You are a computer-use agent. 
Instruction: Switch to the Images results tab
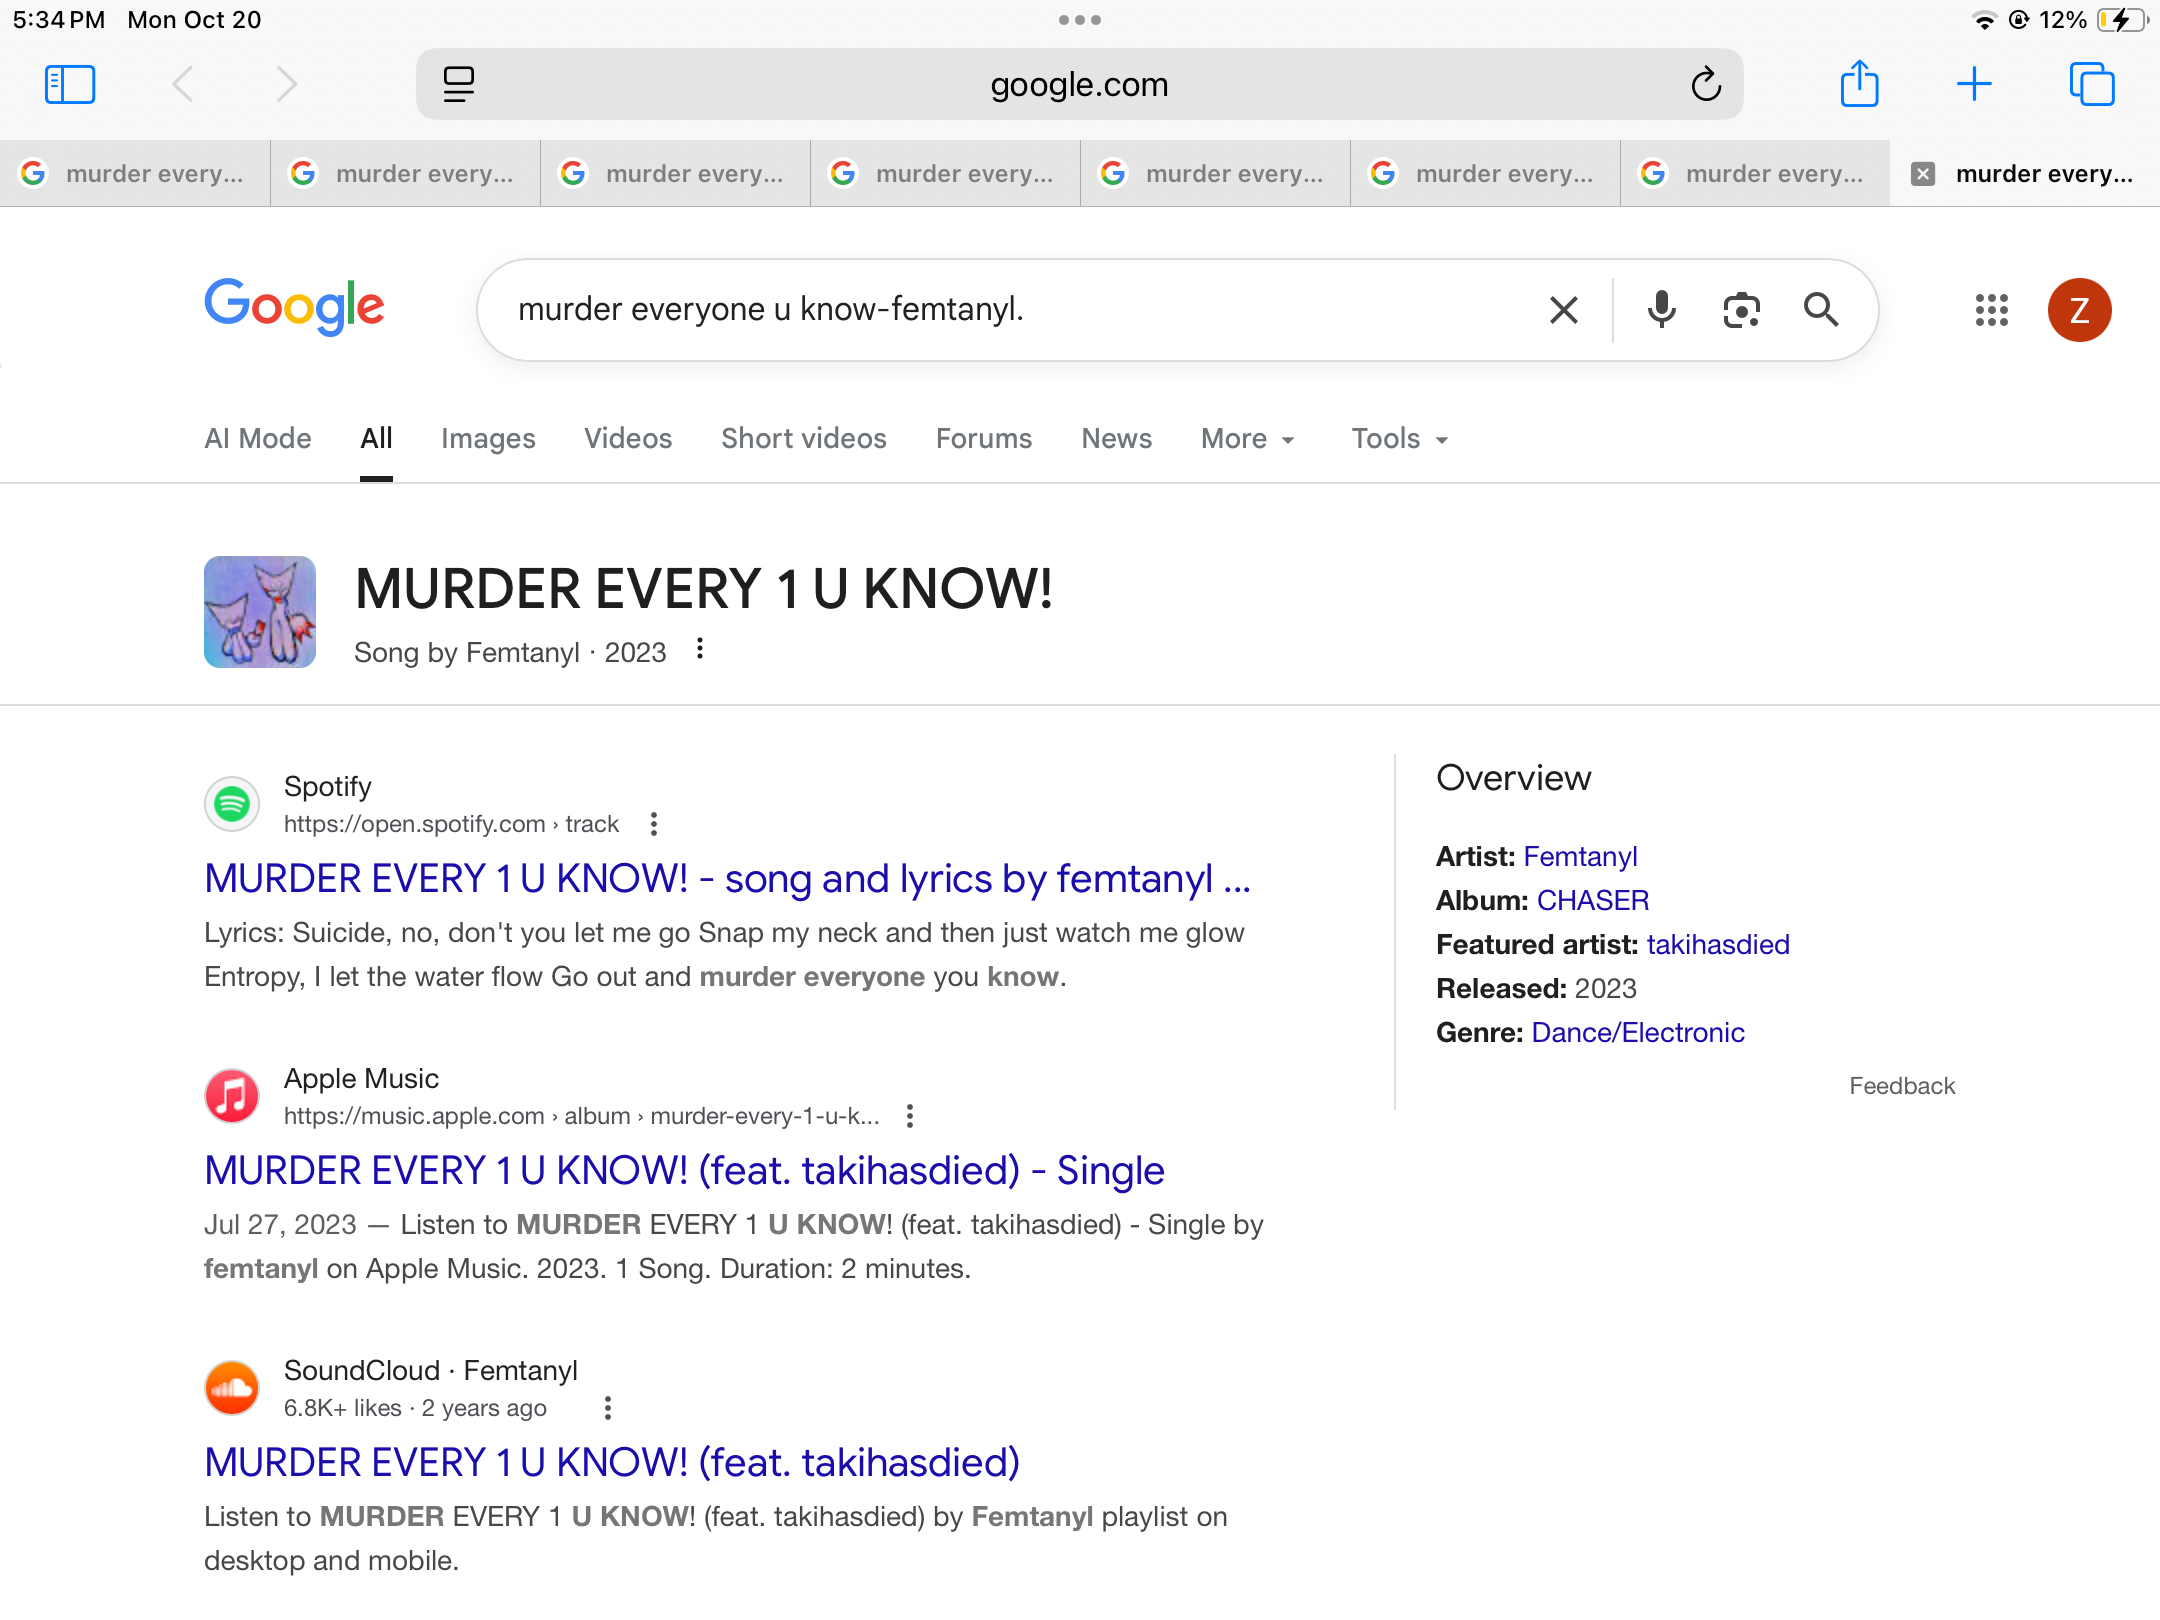(488, 439)
